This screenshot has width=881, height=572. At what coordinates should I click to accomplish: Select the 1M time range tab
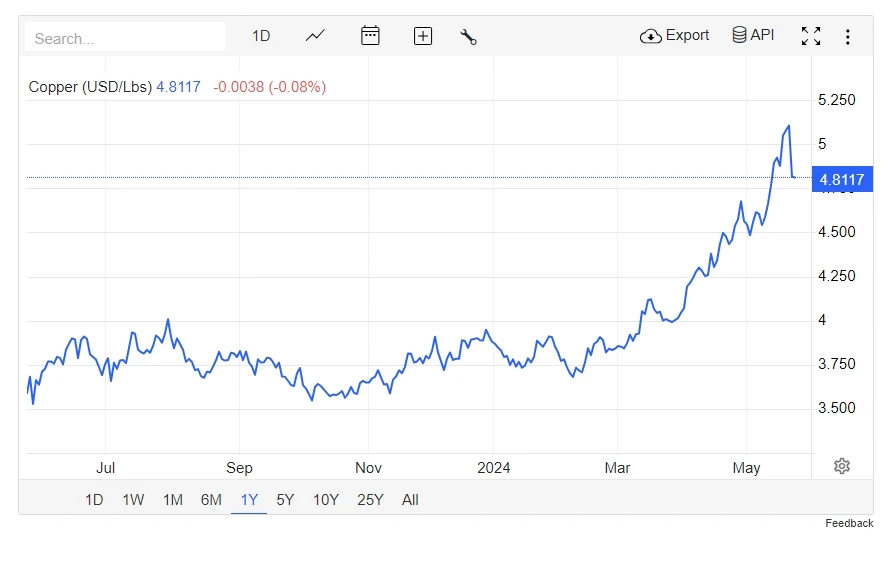point(172,500)
